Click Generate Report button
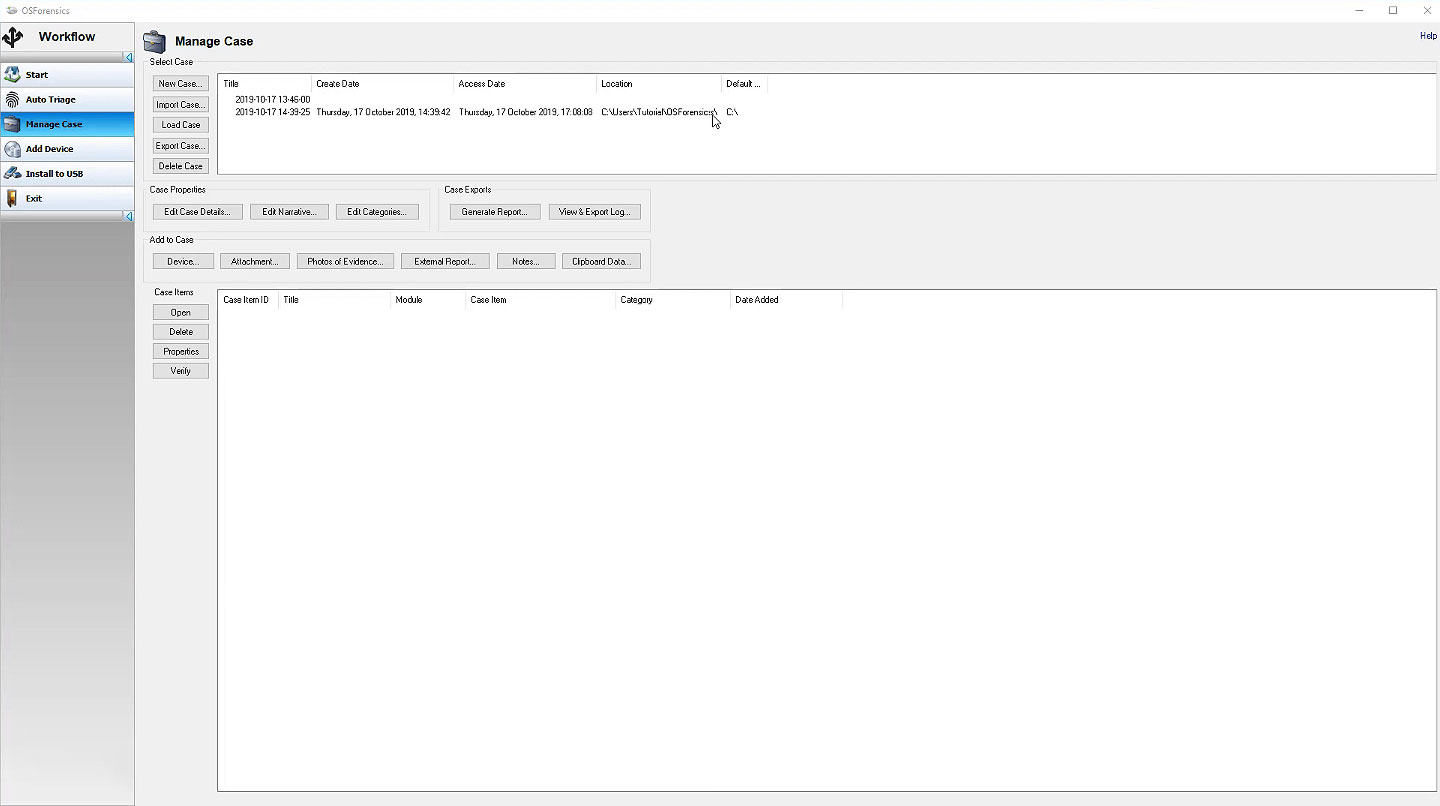The image size is (1440, 806). point(494,212)
